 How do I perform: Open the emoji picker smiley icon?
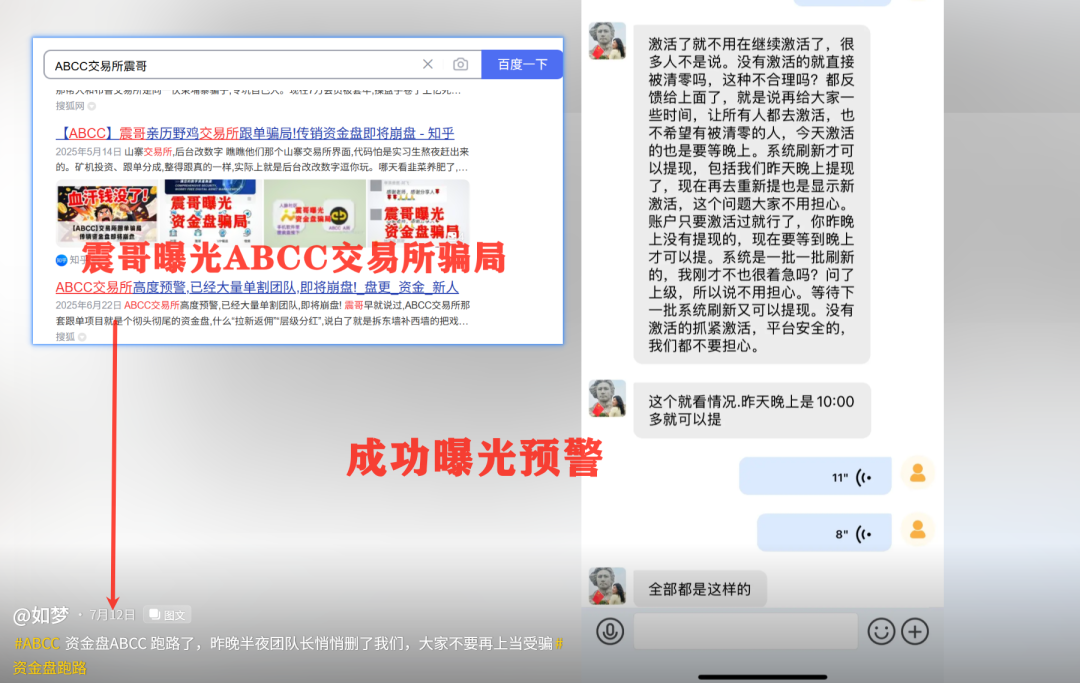tap(881, 631)
